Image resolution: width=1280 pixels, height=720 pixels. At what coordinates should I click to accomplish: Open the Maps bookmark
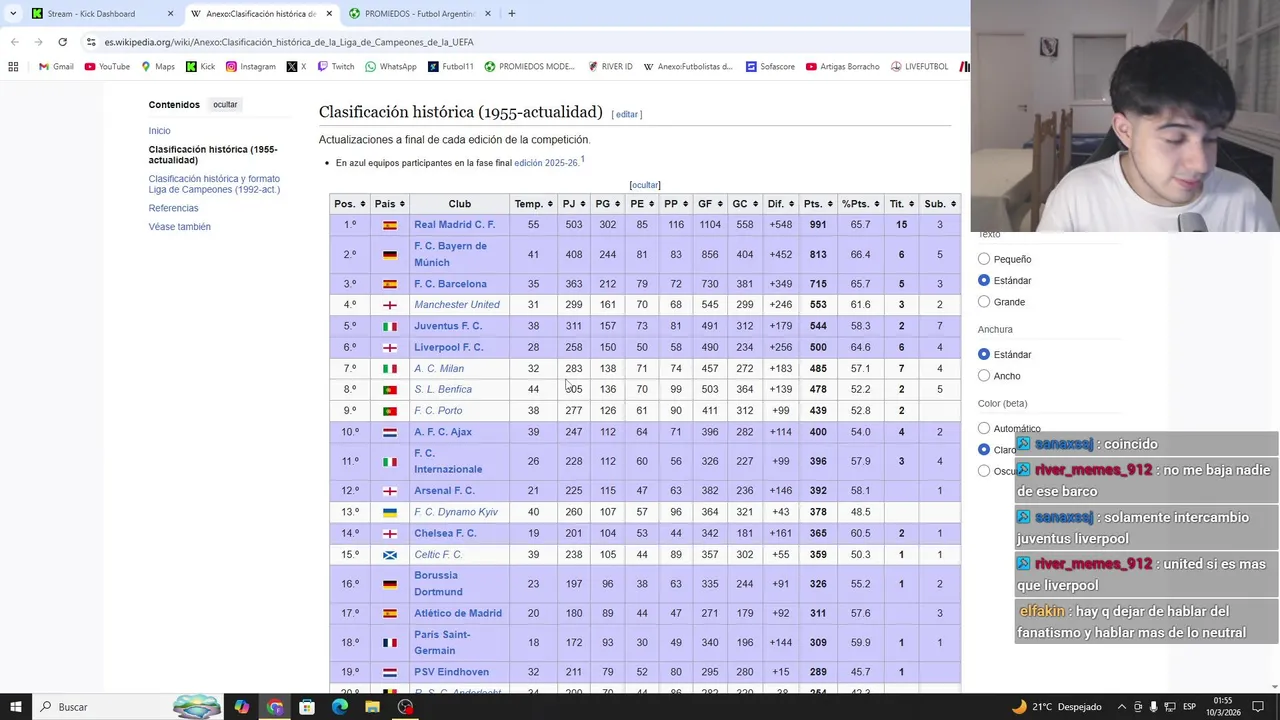coord(158,67)
